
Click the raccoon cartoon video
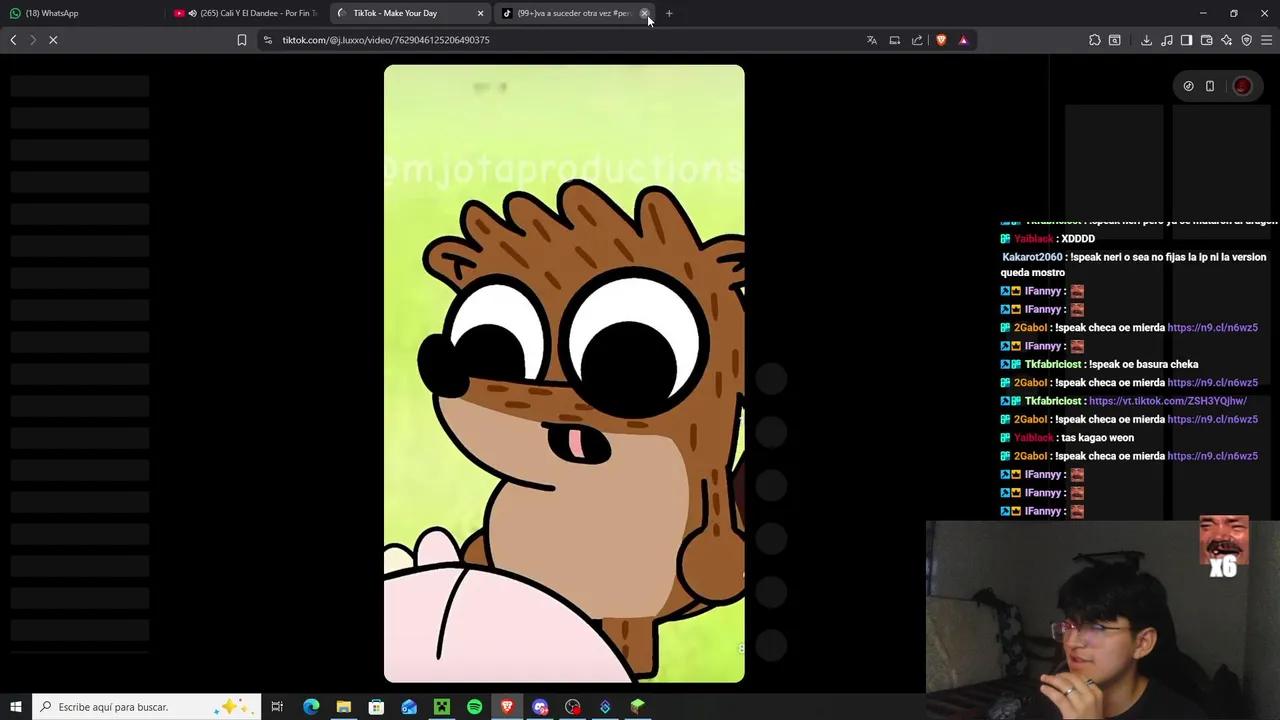tap(564, 374)
